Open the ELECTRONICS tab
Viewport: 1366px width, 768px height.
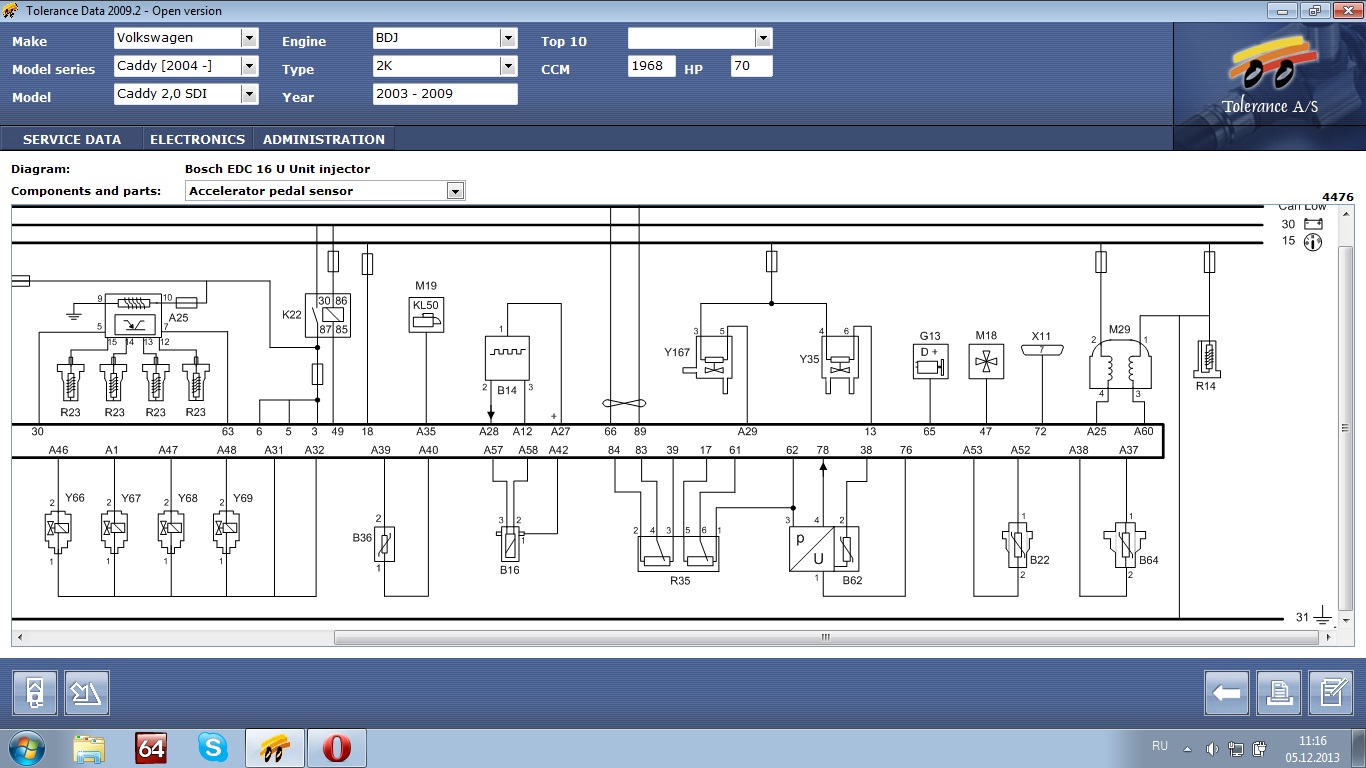point(197,139)
